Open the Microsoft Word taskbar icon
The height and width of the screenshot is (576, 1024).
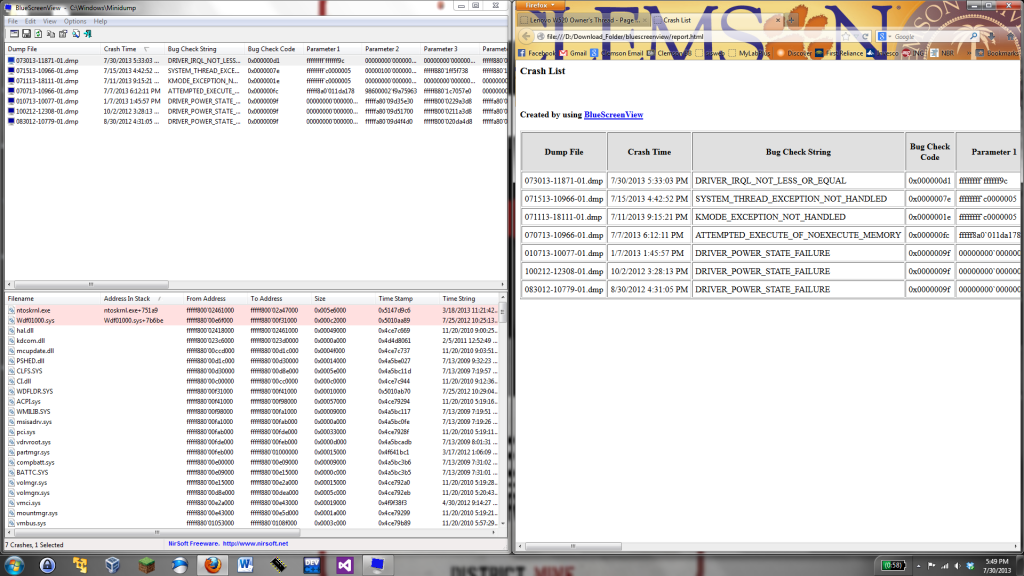point(246,565)
